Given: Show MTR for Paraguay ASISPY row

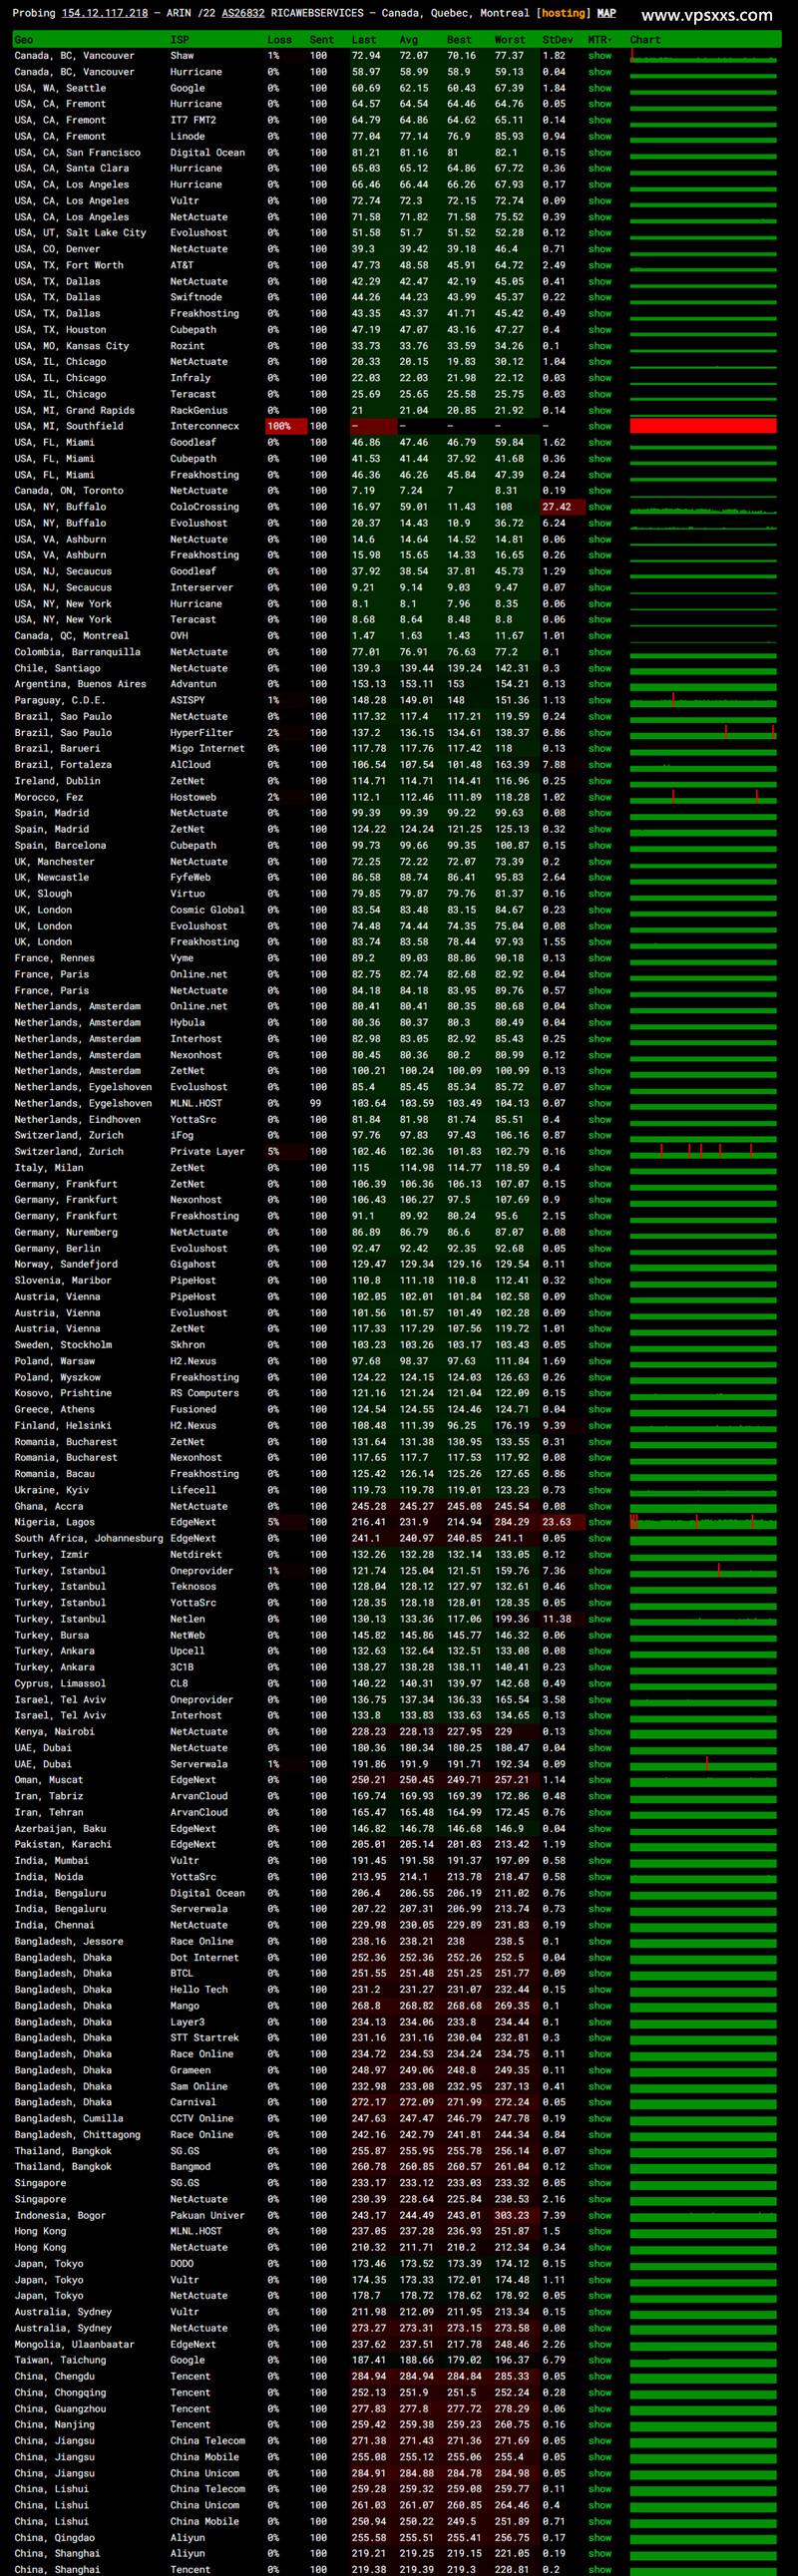Looking at the screenshot, I should tap(600, 700).
